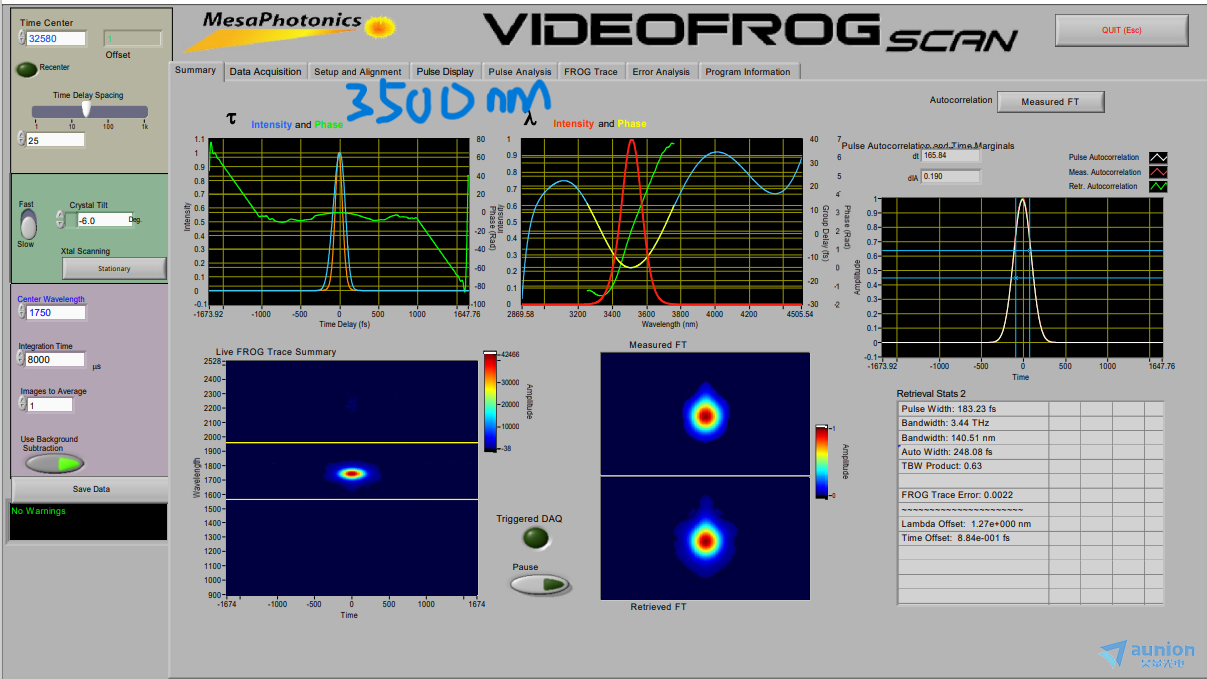
Task: Open the Summary tab
Action: (195, 70)
